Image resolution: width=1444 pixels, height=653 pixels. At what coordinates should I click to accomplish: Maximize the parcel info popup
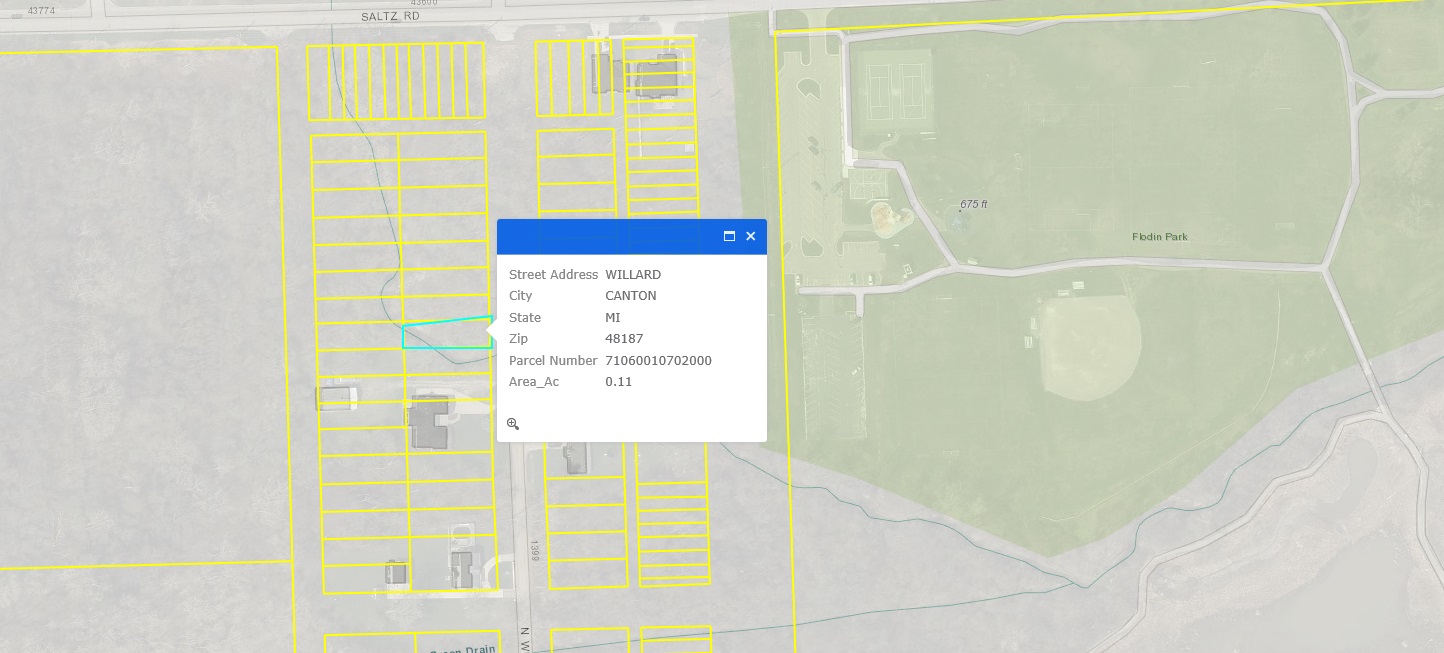click(729, 236)
